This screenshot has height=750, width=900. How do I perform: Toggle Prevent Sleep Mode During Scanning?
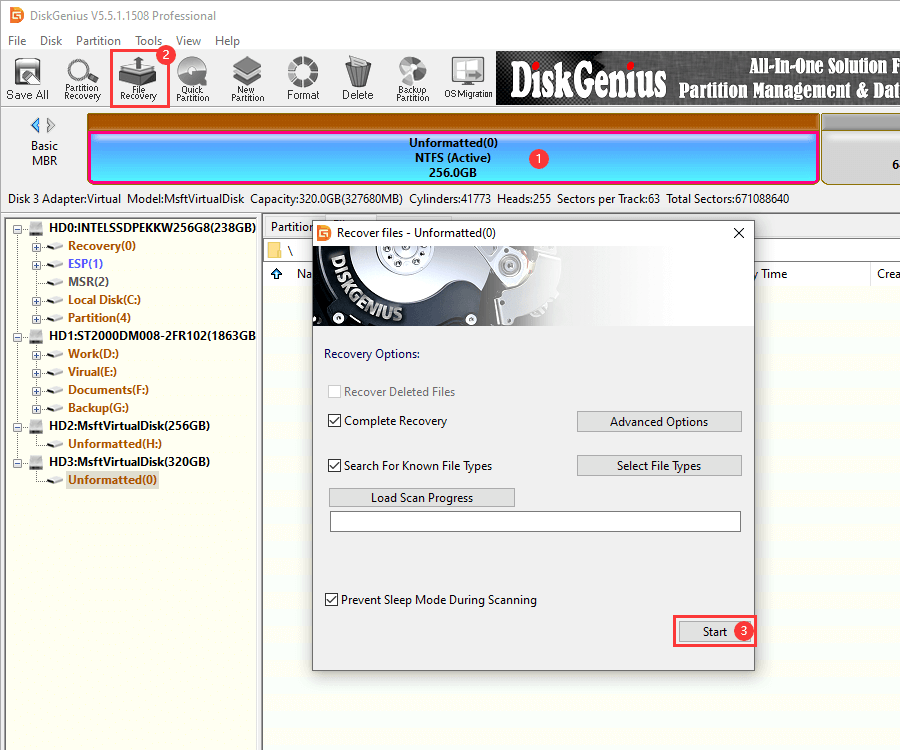coord(331,600)
